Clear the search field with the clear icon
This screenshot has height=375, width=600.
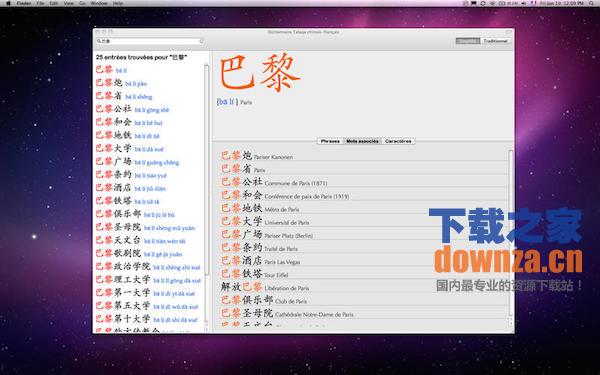pos(201,41)
